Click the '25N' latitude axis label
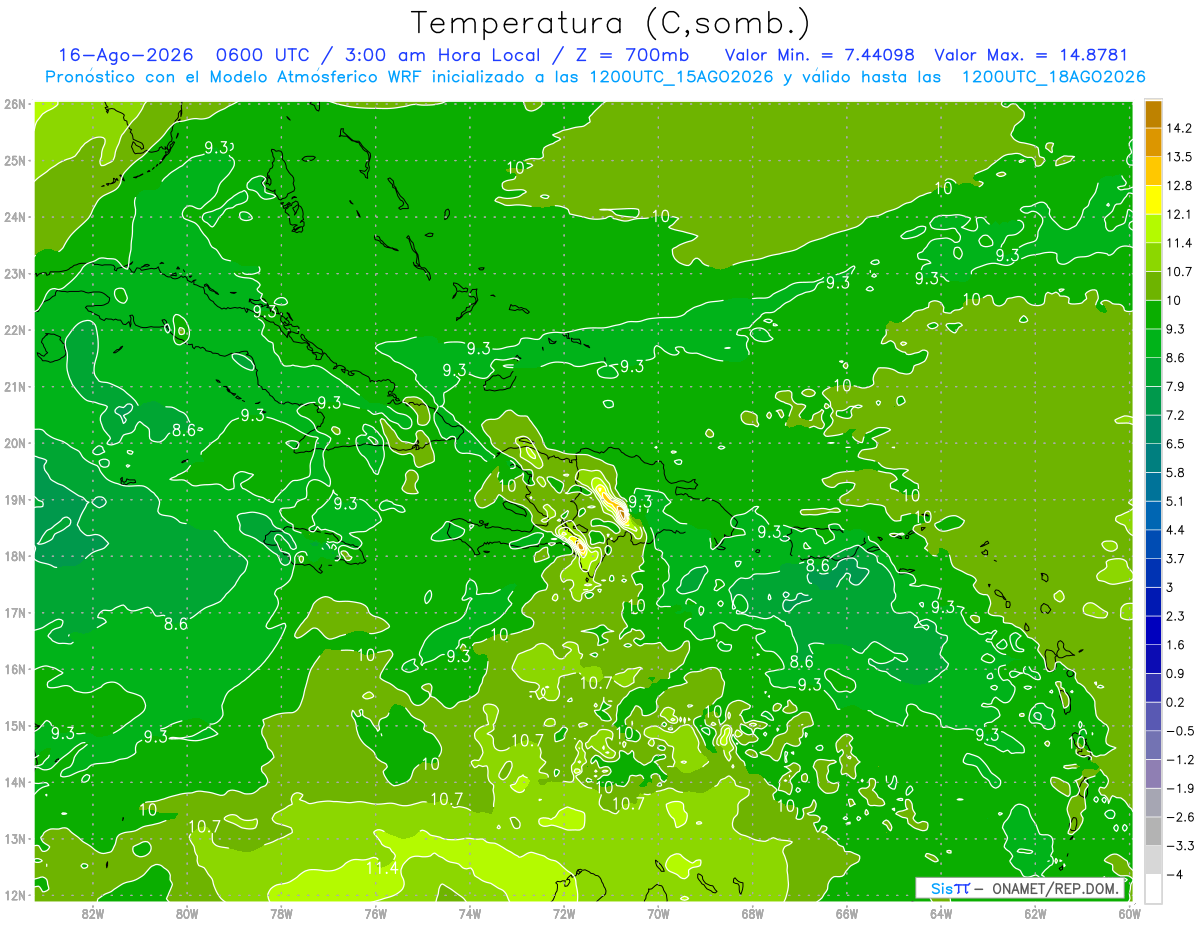This screenshot has width=1200, height=927. point(15,160)
